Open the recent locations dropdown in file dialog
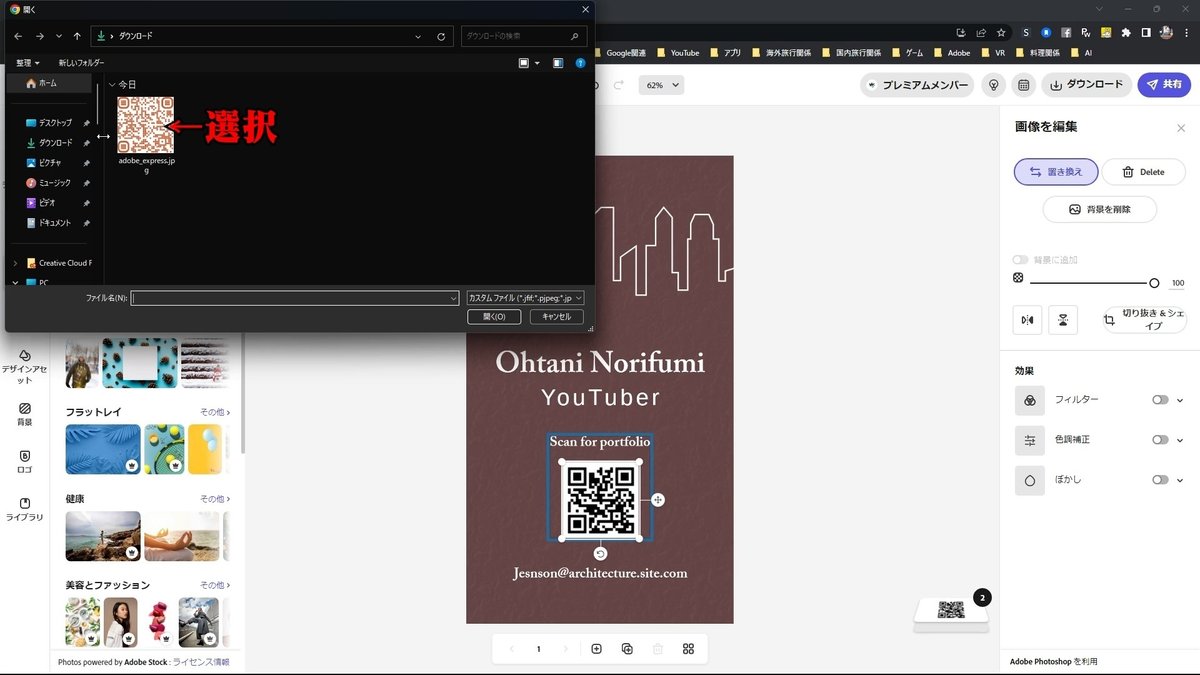This screenshot has width=1200, height=675. click(x=59, y=36)
